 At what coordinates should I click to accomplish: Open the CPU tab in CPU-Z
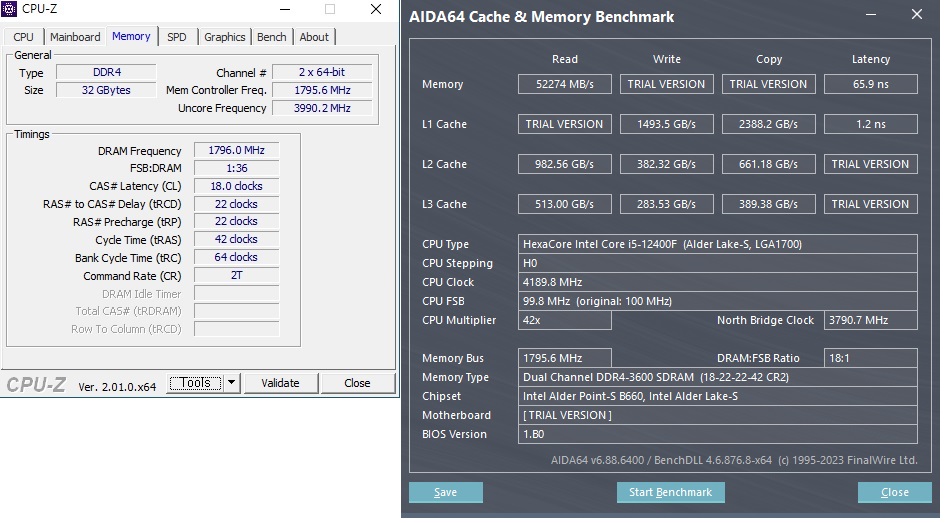coord(24,37)
